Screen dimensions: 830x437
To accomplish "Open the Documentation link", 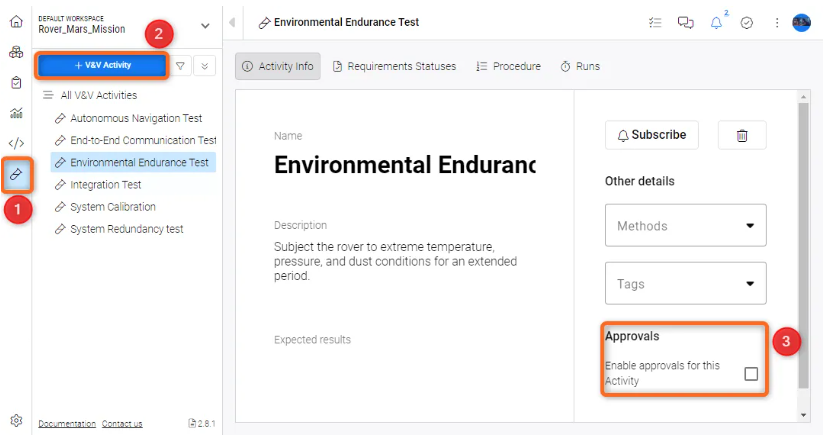I will 67,424.
